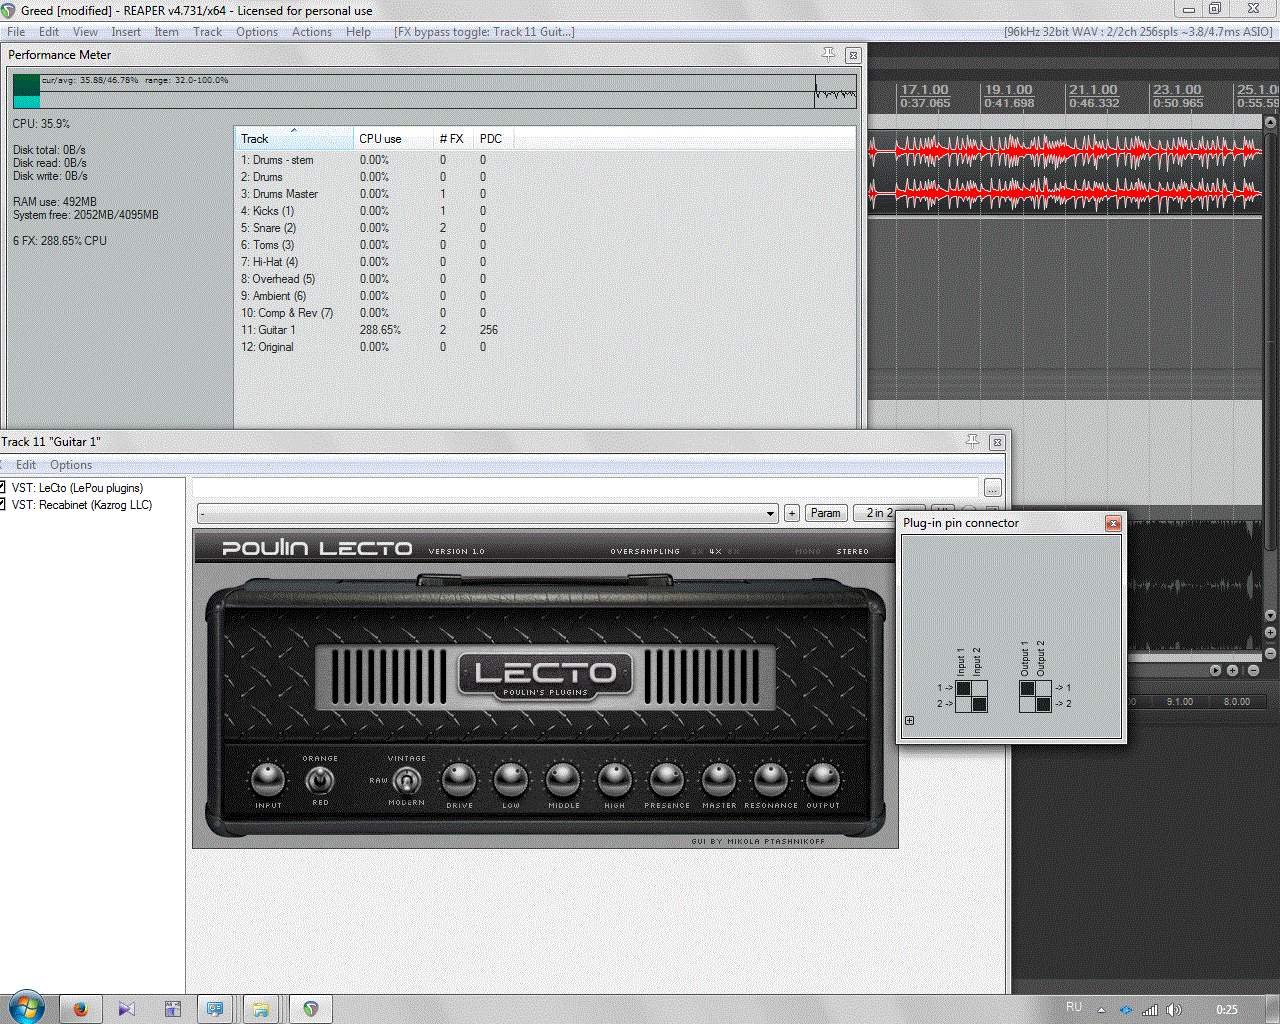This screenshot has width=1280, height=1024.
Task: Click the volume icon in system tray
Action: pyautogui.click(x=1174, y=1009)
